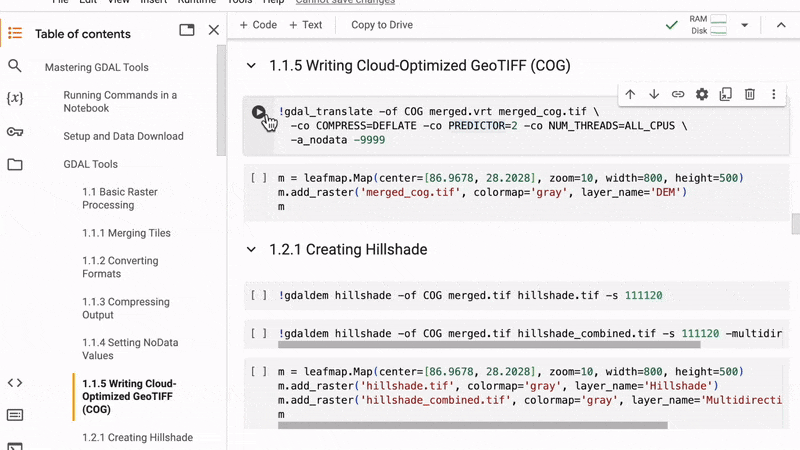
Task: Run the gdaldem hillshade_combined.tif cell
Action: pyautogui.click(x=259, y=334)
